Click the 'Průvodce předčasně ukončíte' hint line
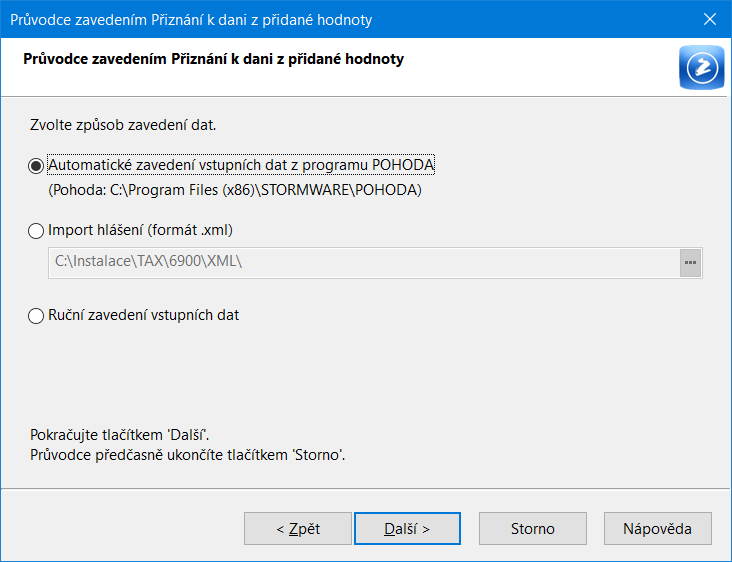The height and width of the screenshot is (562, 732). tap(187, 455)
